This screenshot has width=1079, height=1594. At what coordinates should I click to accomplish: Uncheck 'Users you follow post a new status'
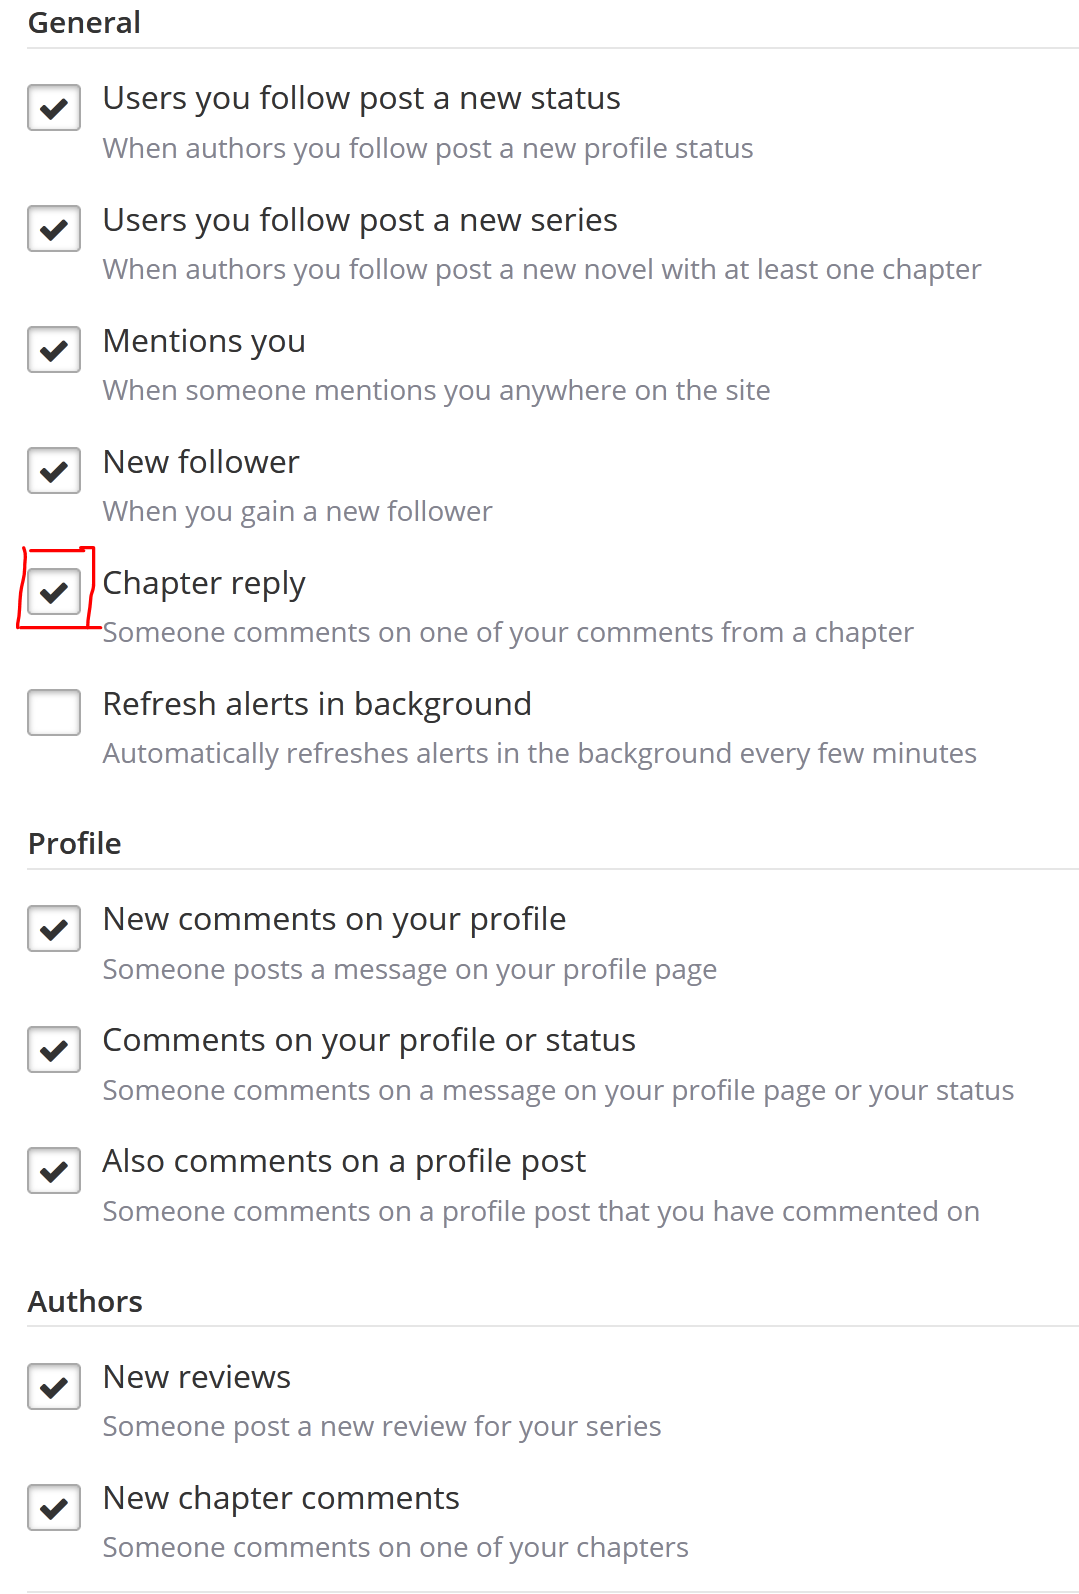(54, 107)
